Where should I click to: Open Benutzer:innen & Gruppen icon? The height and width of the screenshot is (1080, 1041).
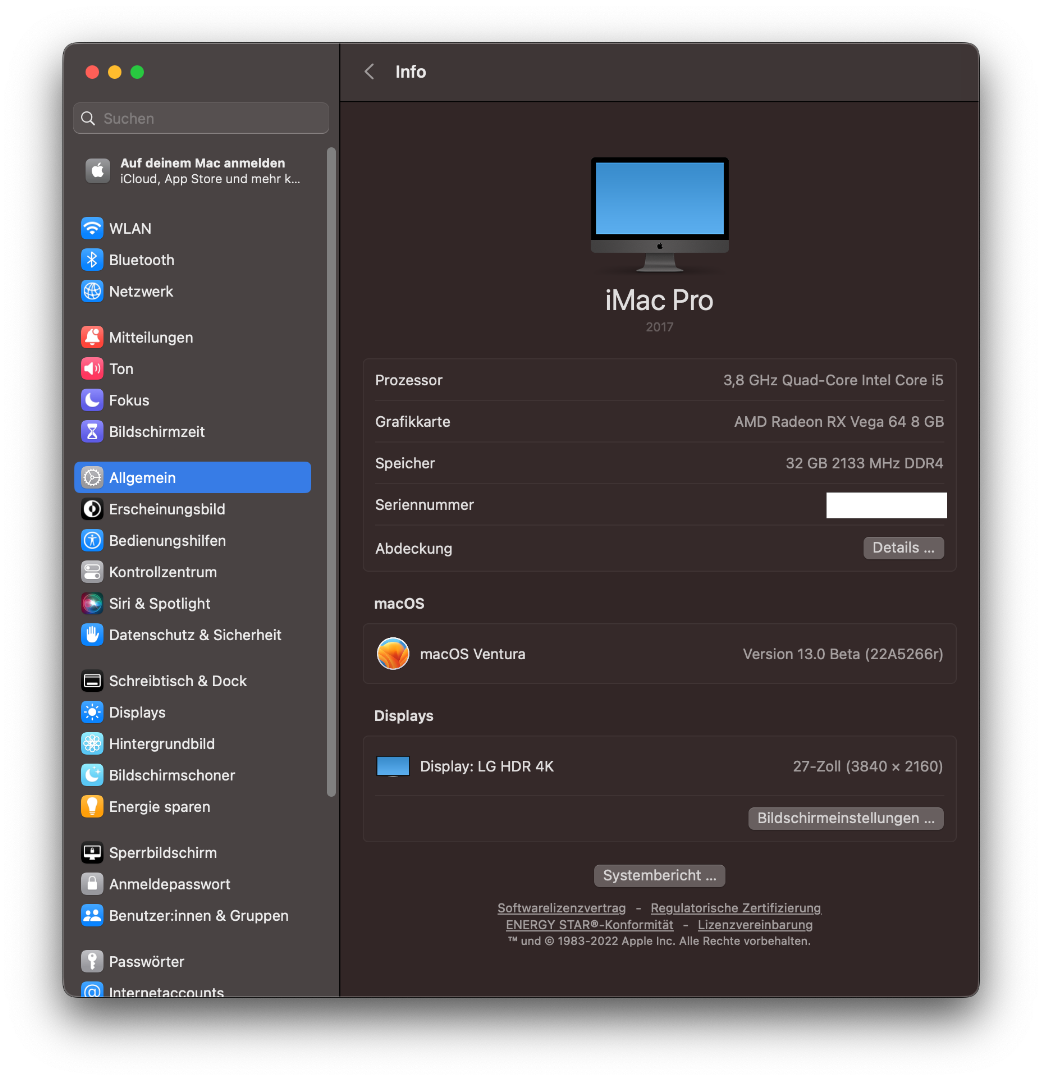(x=92, y=915)
